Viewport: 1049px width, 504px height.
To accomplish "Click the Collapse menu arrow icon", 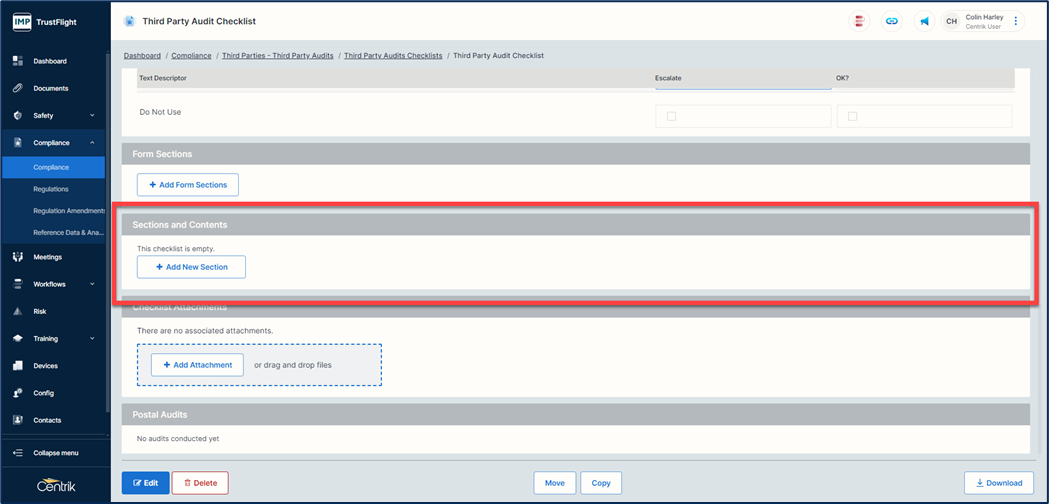I will click(x=18, y=453).
